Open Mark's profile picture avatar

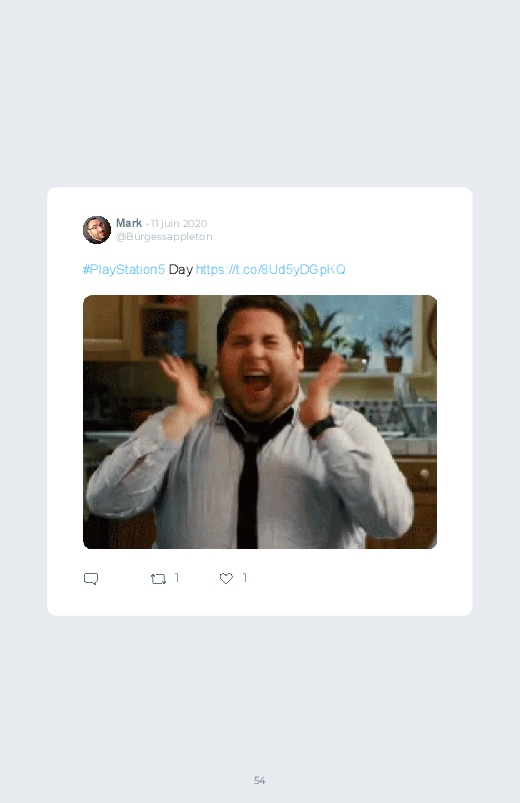97,230
